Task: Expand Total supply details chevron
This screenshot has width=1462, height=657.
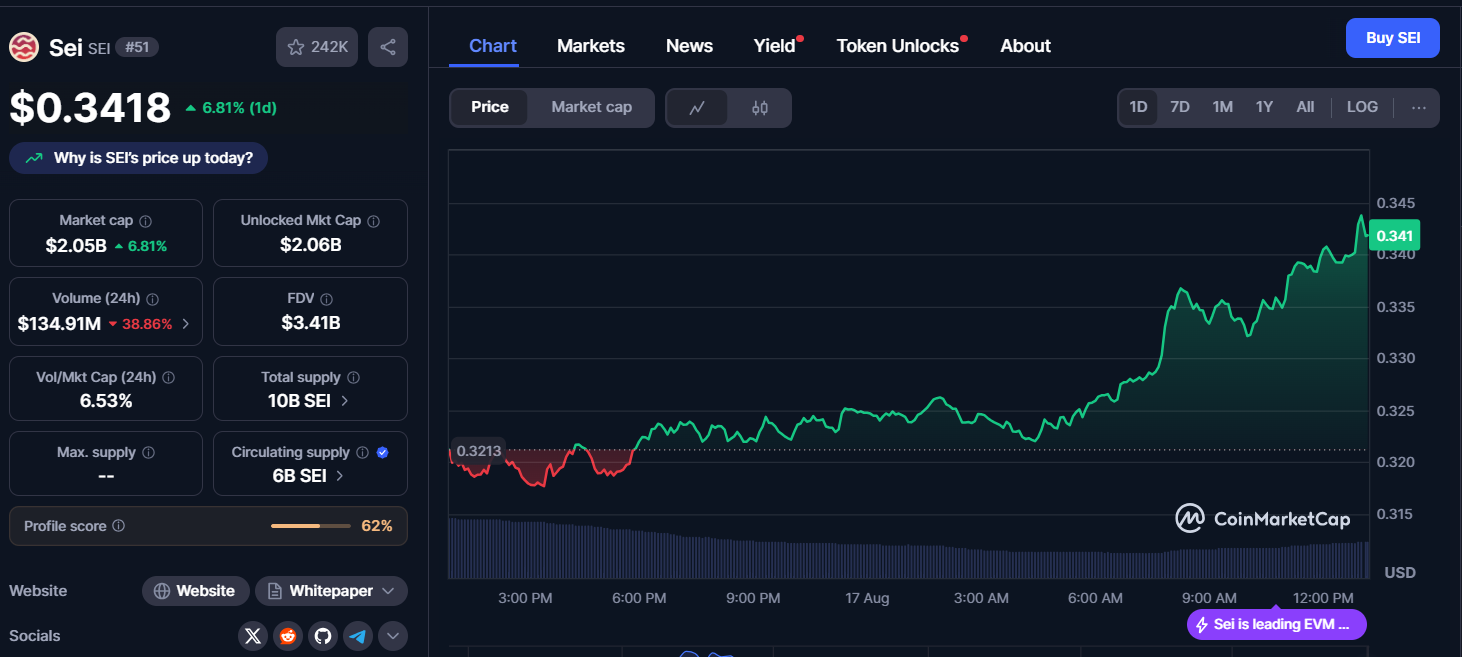Action: (x=345, y=401)
